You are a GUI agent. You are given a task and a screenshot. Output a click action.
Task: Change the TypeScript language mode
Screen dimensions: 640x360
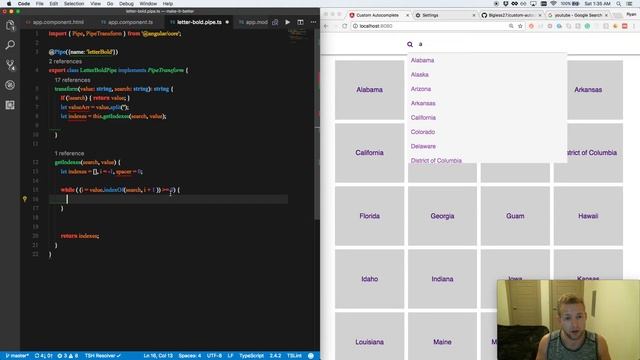tap(251, 356)
